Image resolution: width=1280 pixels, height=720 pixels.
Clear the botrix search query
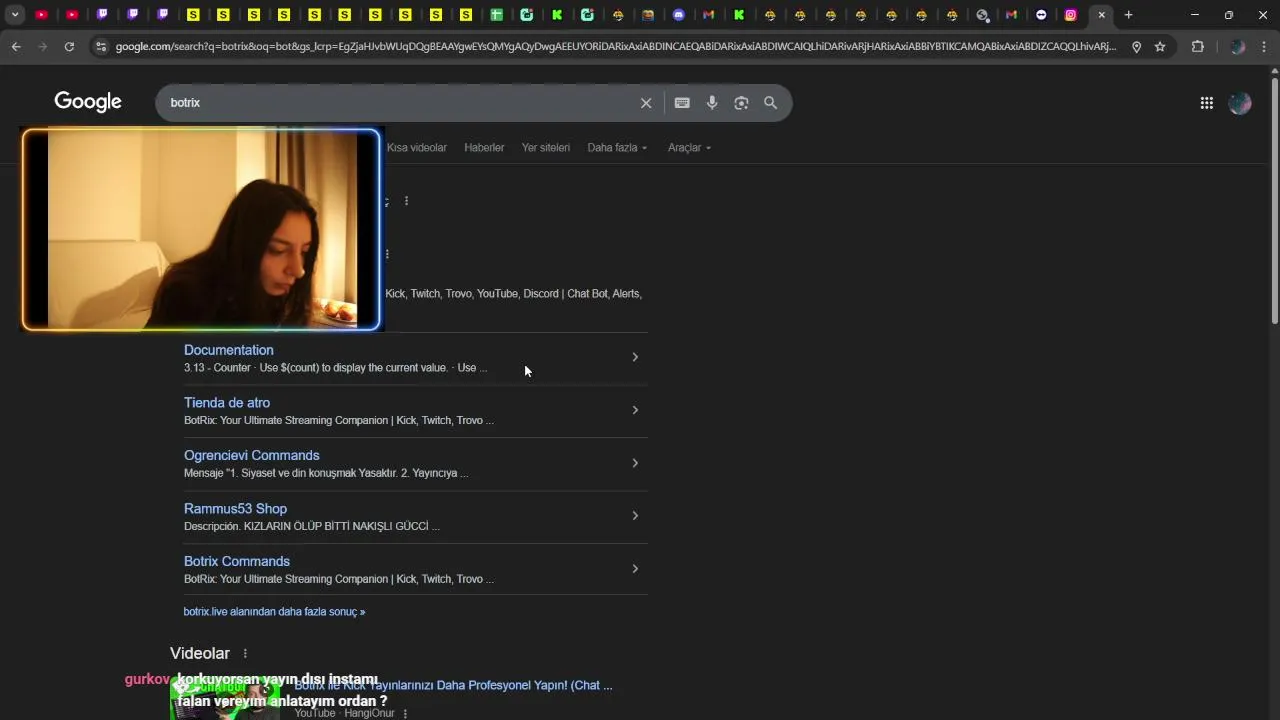(646, 103)
